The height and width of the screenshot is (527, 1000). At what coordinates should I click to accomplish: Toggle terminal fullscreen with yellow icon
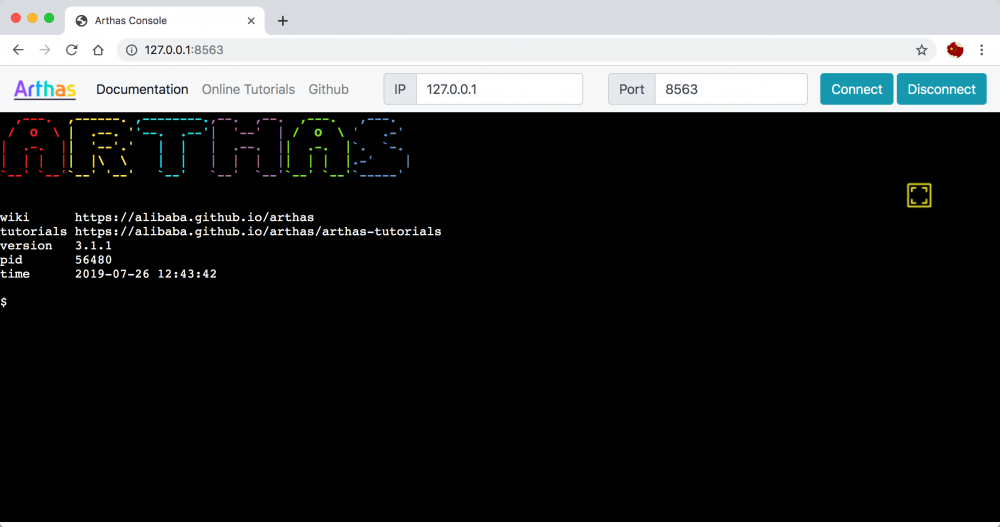919,195
